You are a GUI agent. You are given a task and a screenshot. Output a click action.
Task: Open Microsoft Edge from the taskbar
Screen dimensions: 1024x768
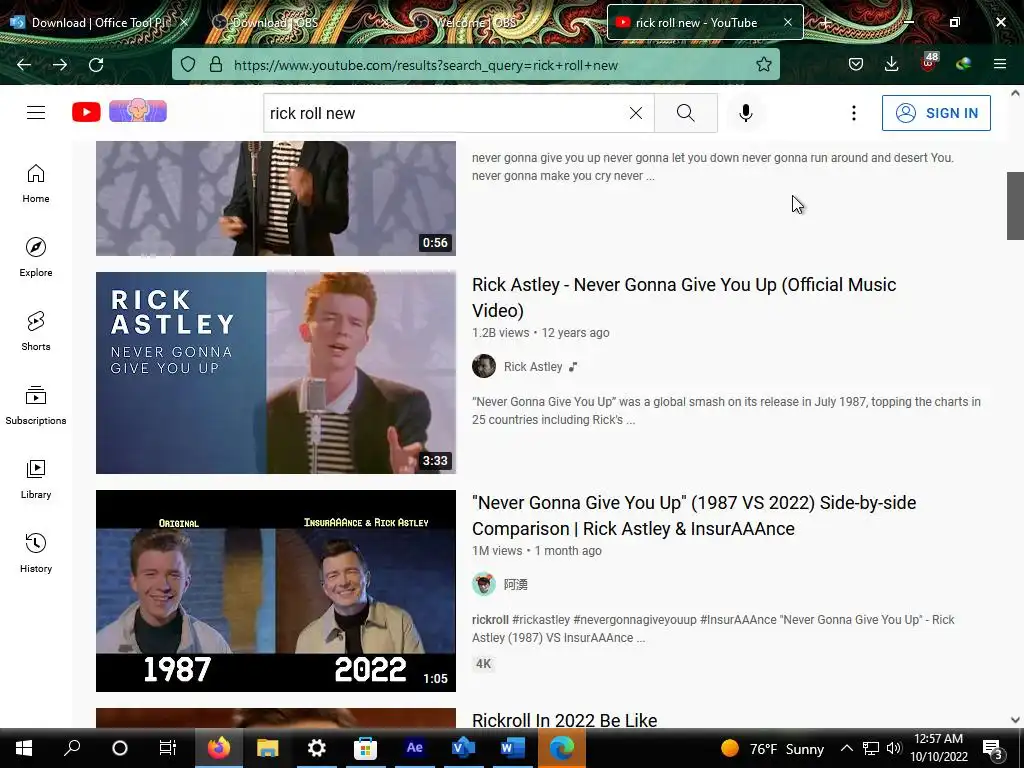click(562, 748)
